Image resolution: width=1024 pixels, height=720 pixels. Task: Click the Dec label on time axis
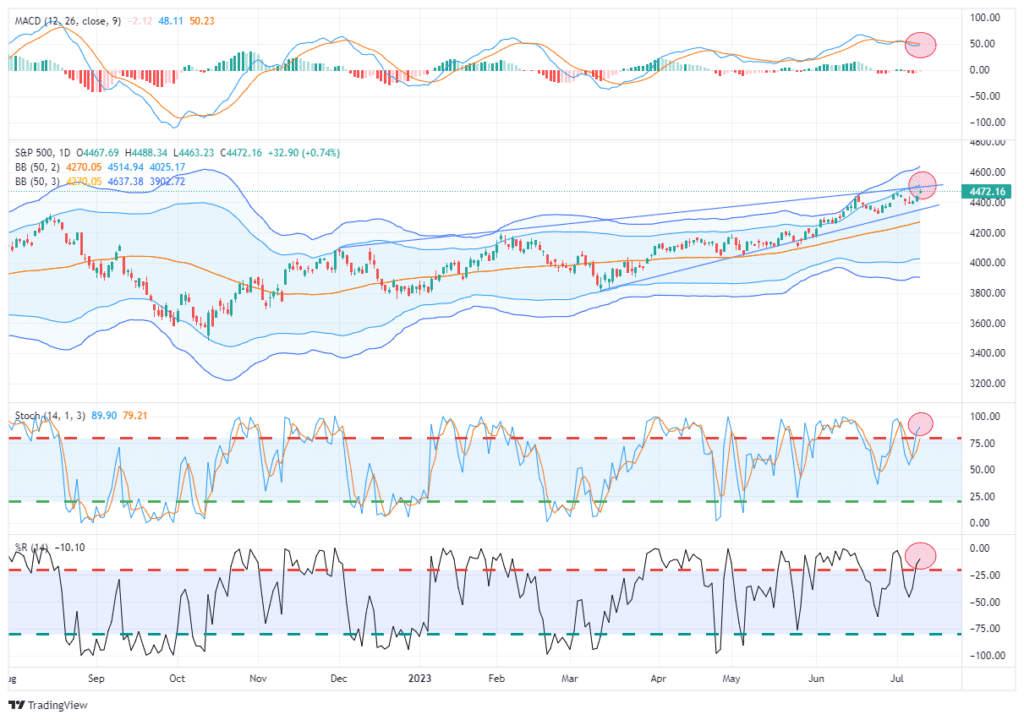338,679
